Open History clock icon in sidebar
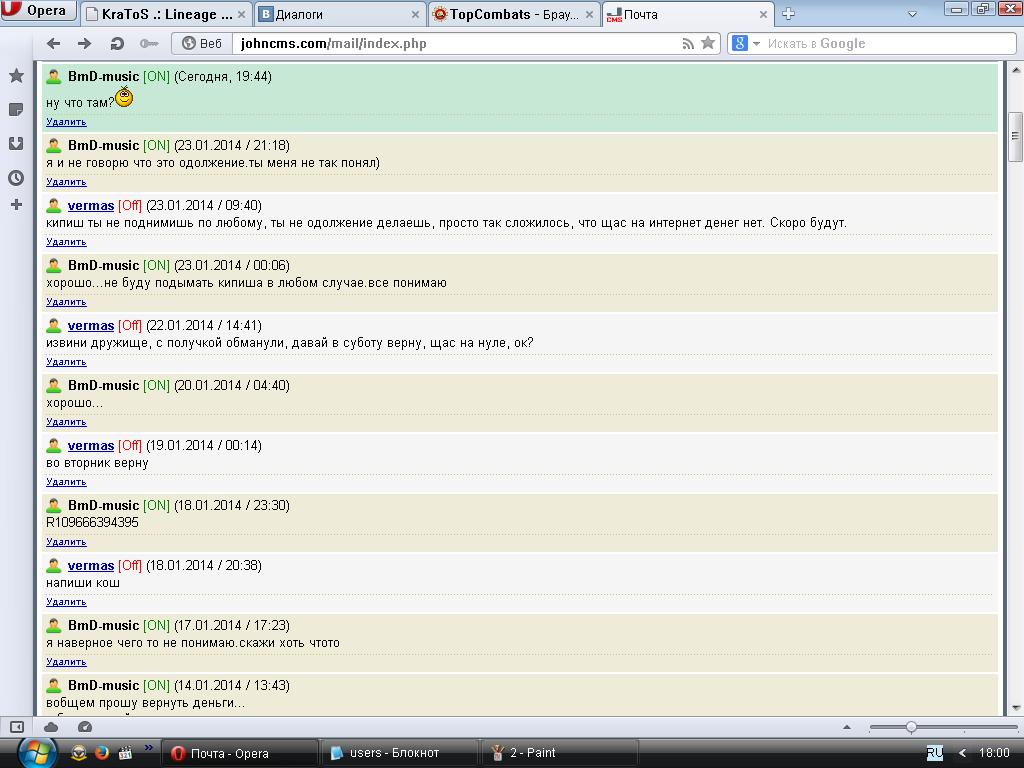 [x=16, y=178]
